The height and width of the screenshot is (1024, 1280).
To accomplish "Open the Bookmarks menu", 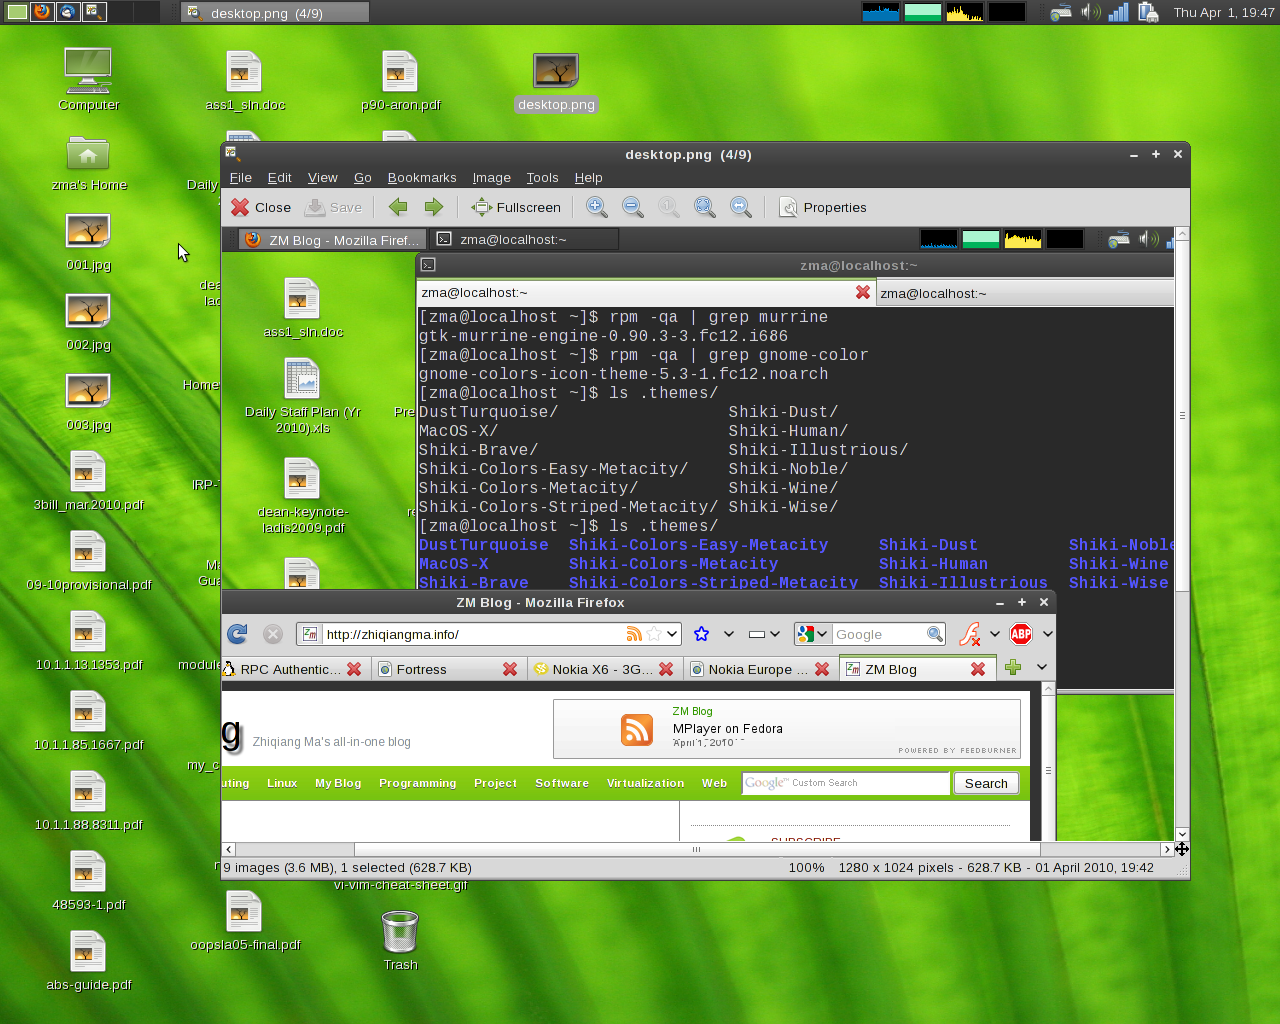I will (422, 177).
